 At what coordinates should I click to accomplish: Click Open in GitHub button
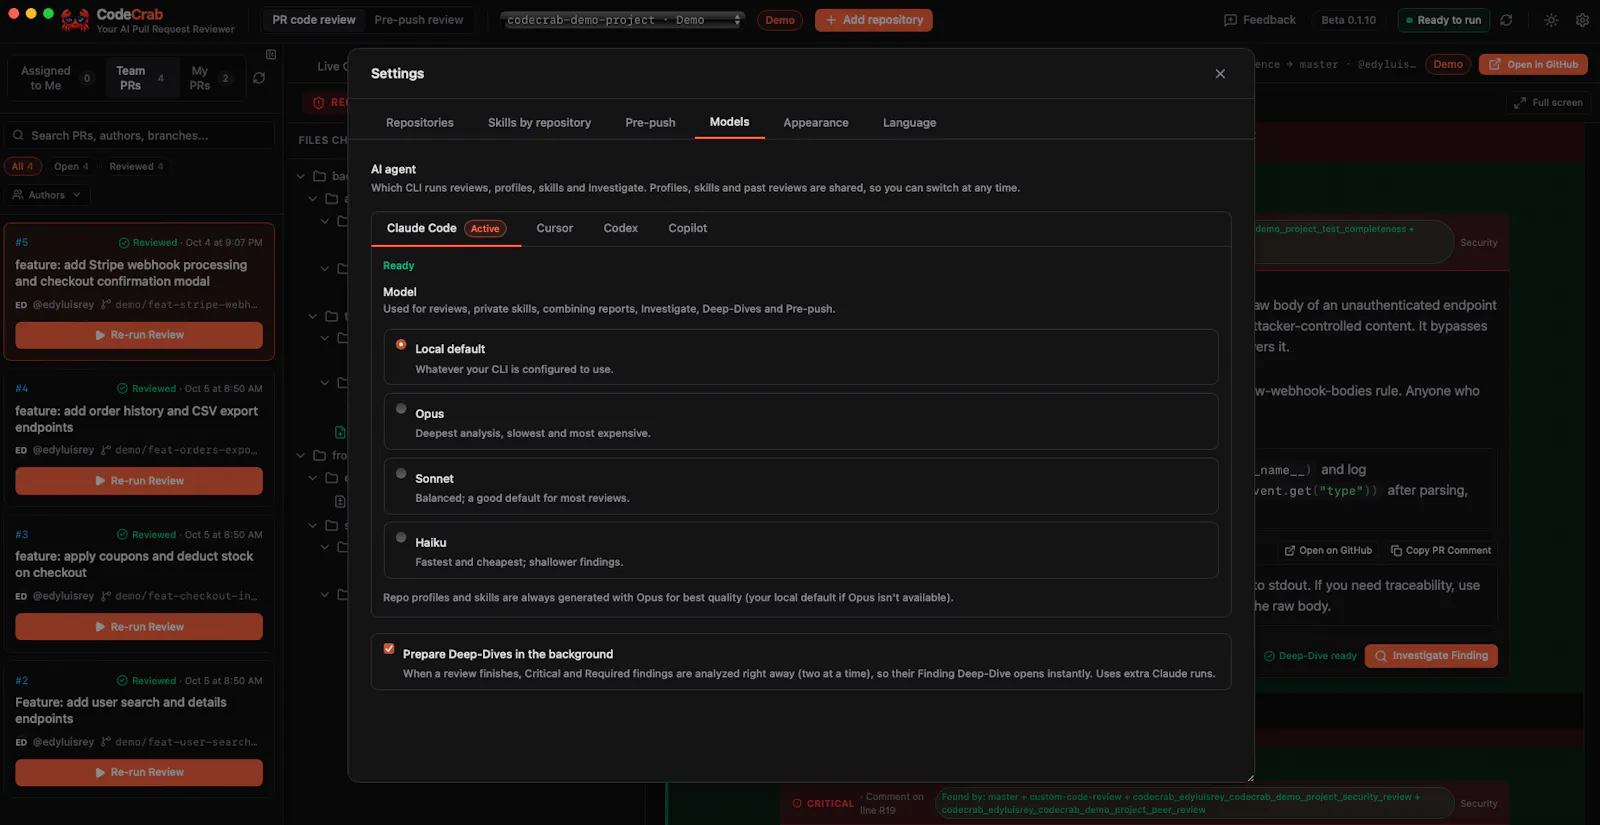pyautogui.click(x=1533, y=65)
